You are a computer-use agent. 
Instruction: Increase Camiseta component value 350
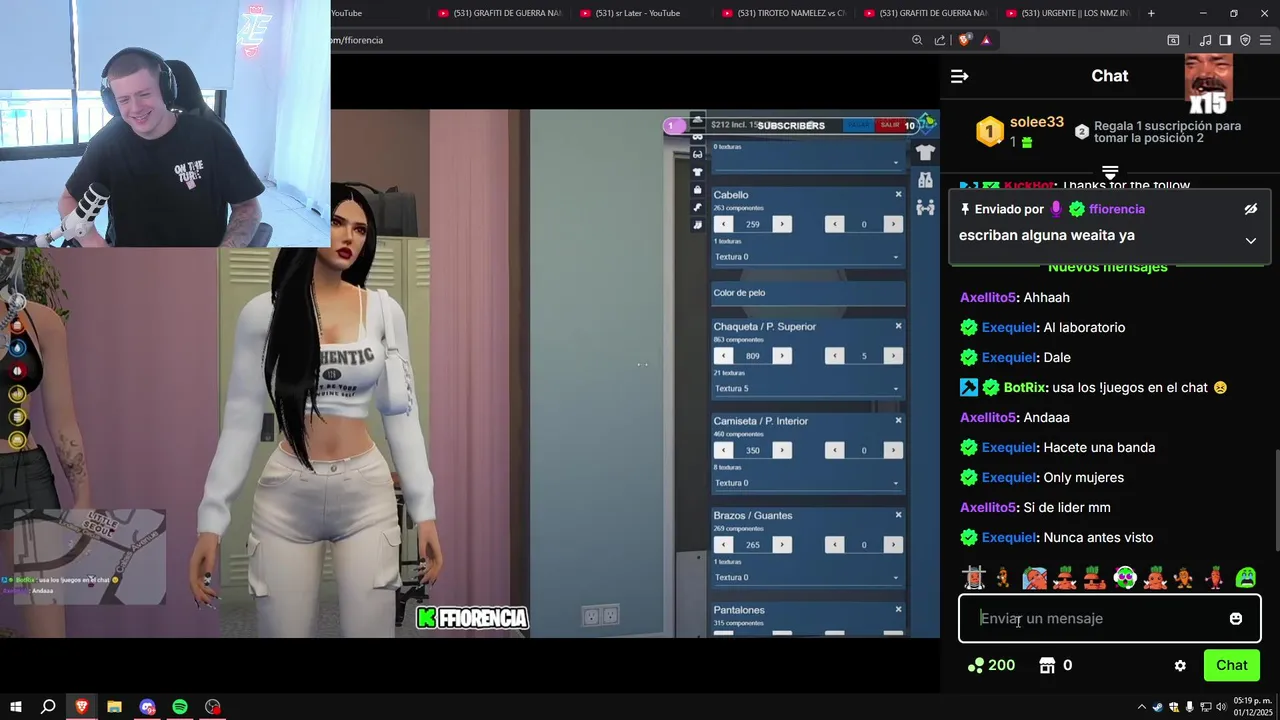point(782,450)
